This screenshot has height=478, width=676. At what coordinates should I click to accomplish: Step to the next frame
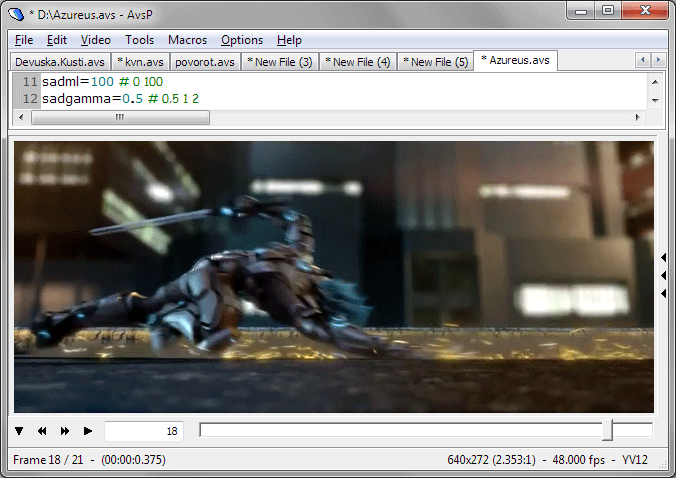click(x=65, y=431)
